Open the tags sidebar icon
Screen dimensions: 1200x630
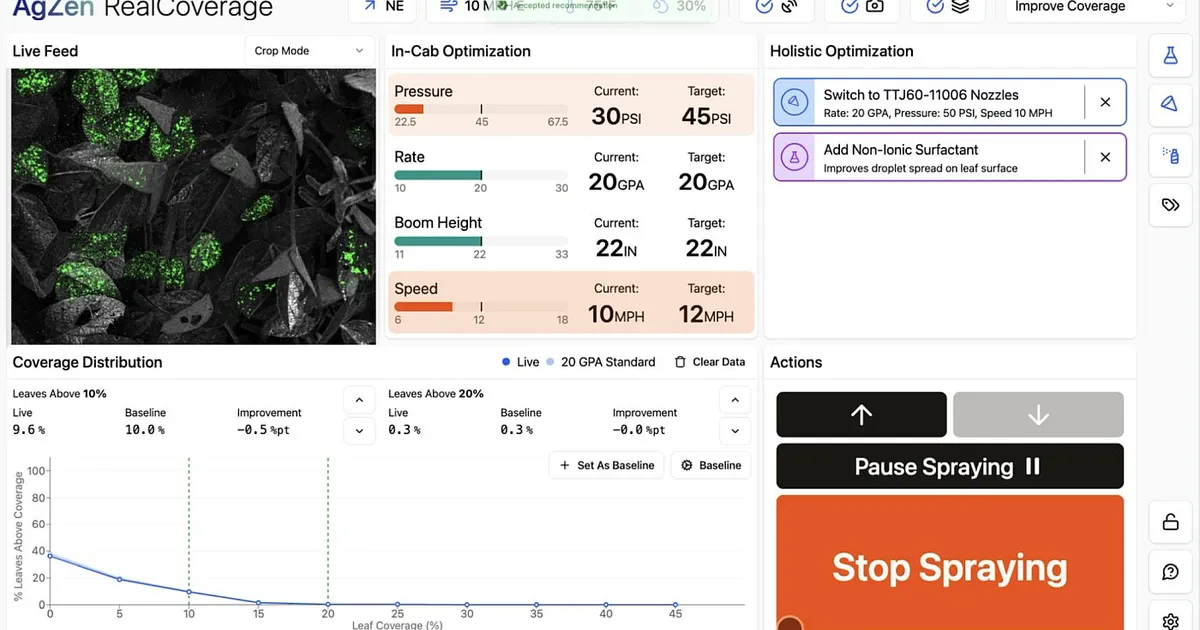click(x=1169, y=204)
